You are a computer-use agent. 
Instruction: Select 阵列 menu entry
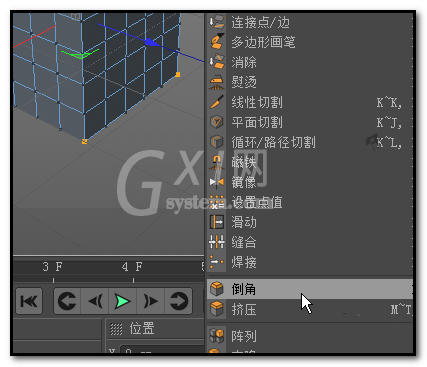(x=310, y=336)
